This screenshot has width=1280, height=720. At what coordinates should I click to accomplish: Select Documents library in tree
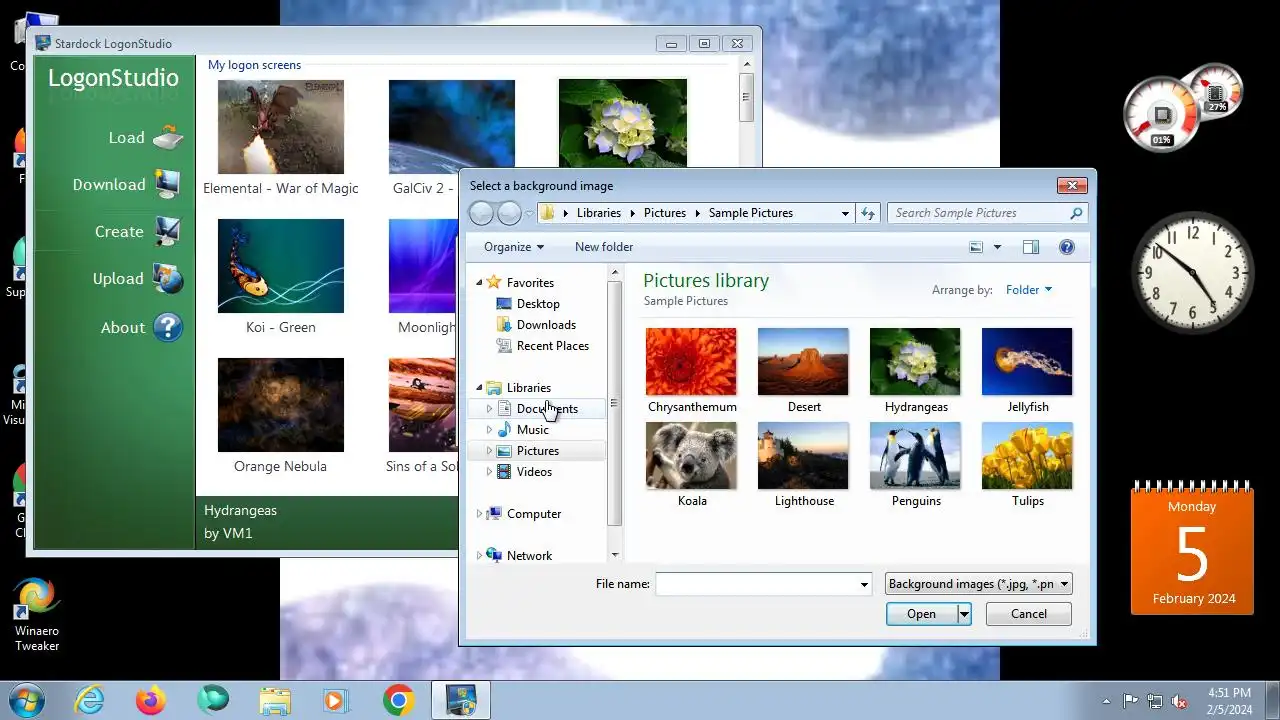pyautogui.click(x=546, y=409)
